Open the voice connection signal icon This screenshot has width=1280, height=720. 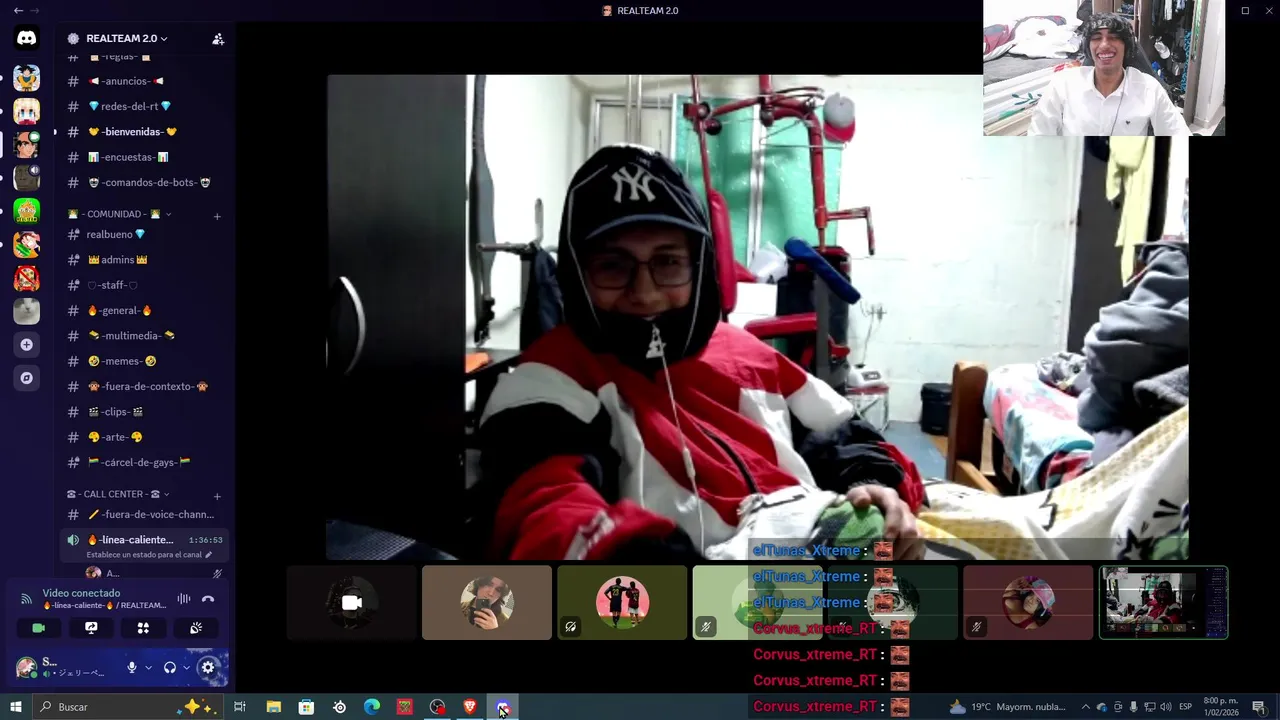pos(26,599)
